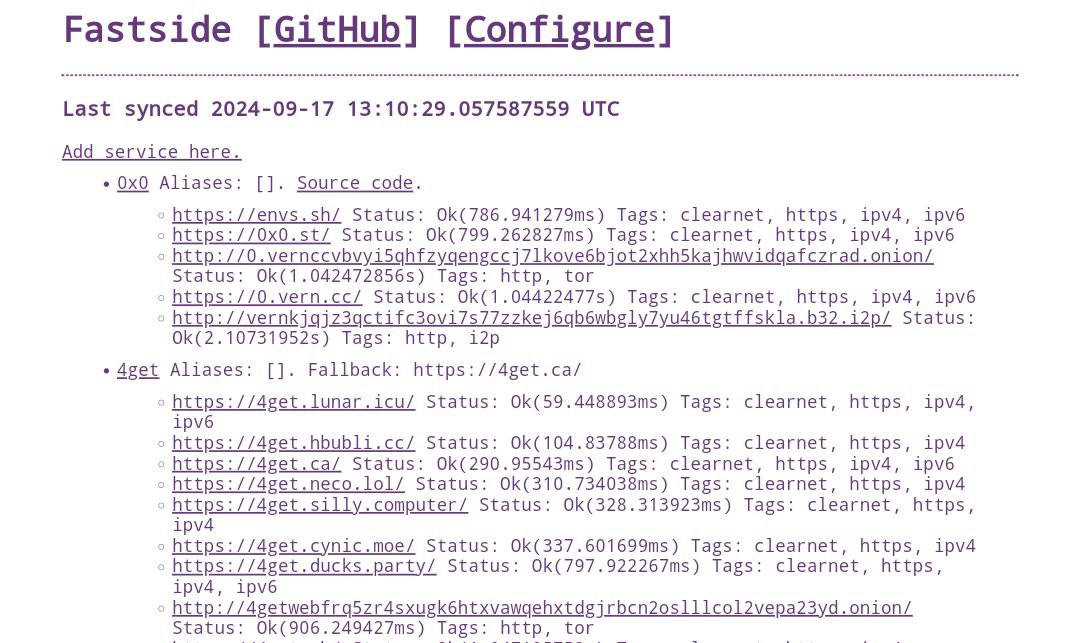
Task: Open the underlined https://4get.ca/ instance link
Action: 256,464
